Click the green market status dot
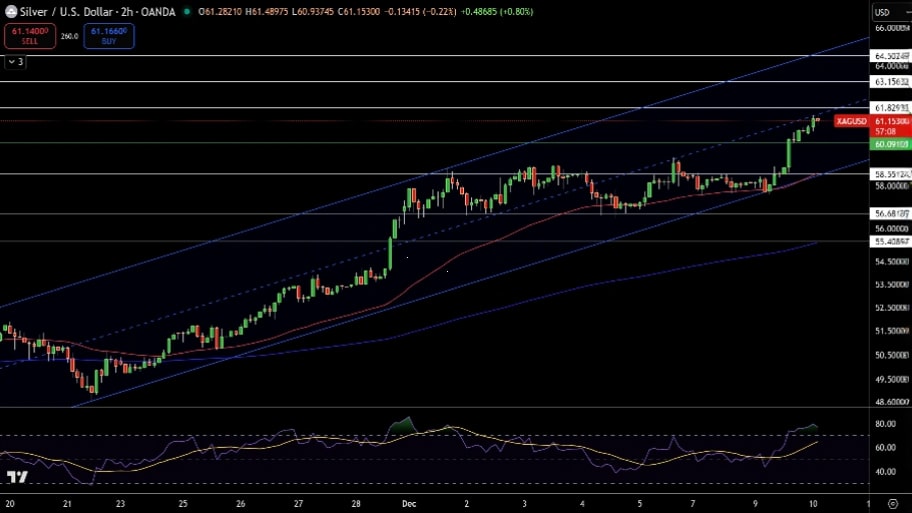Image resolution: width=912 pixels, height=513 pixels. point(187,12)
